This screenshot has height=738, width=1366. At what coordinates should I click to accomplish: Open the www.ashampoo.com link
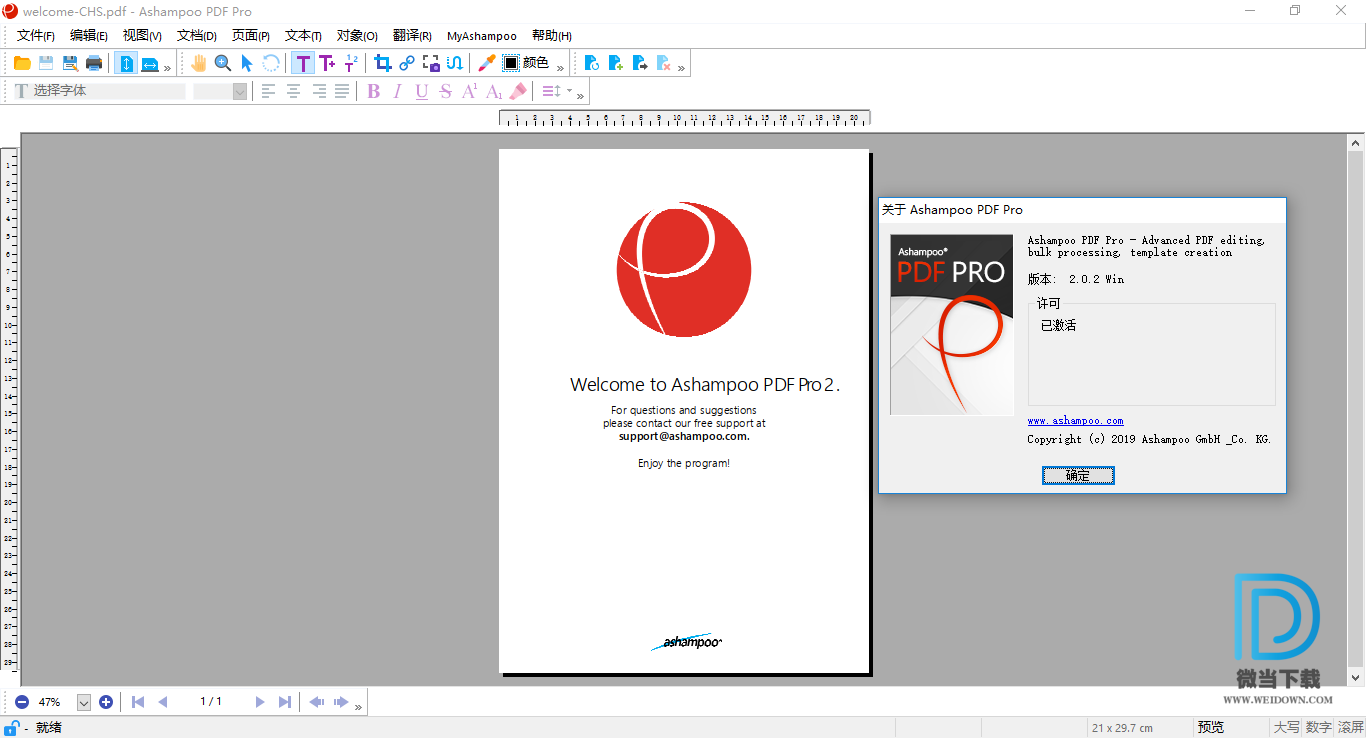click(x=1075, y=421)
